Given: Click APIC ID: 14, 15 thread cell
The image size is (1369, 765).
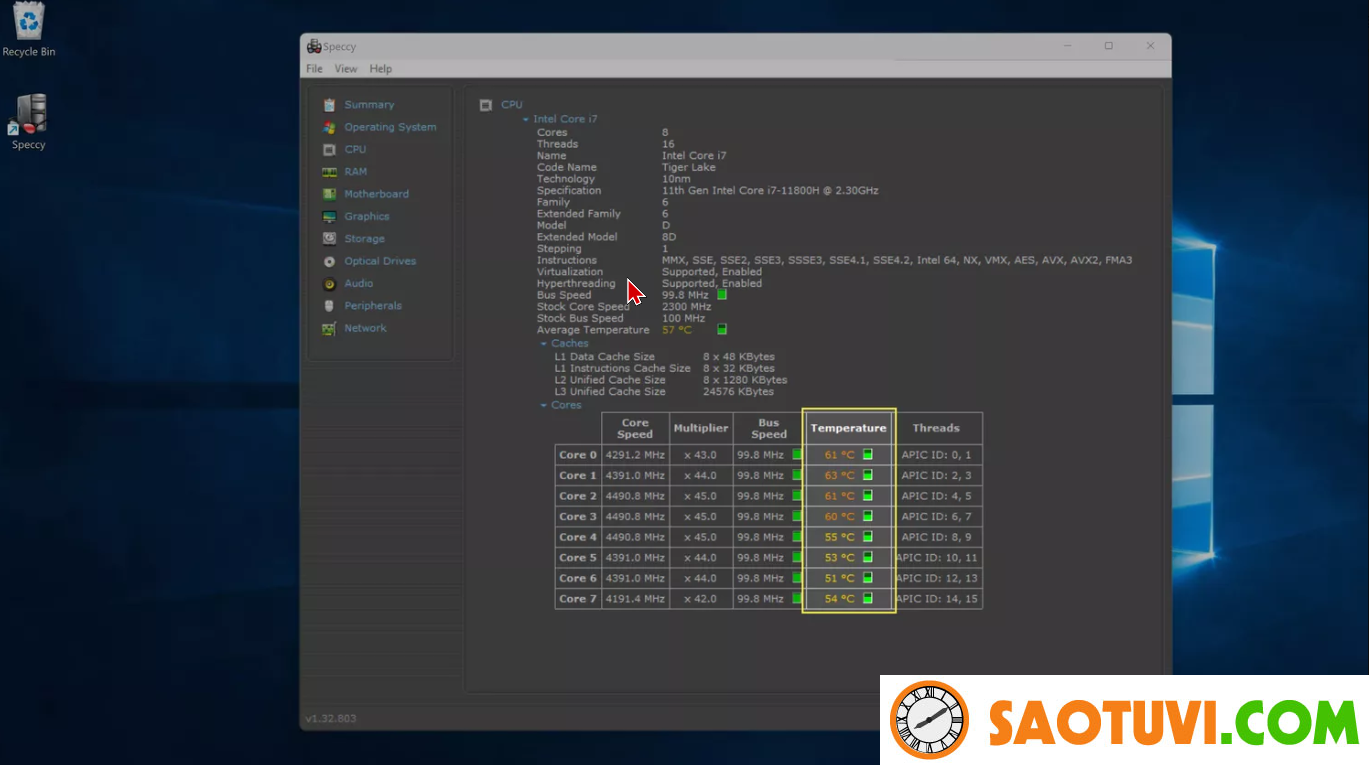Looking at the screenshot, I should coord(937,599).
